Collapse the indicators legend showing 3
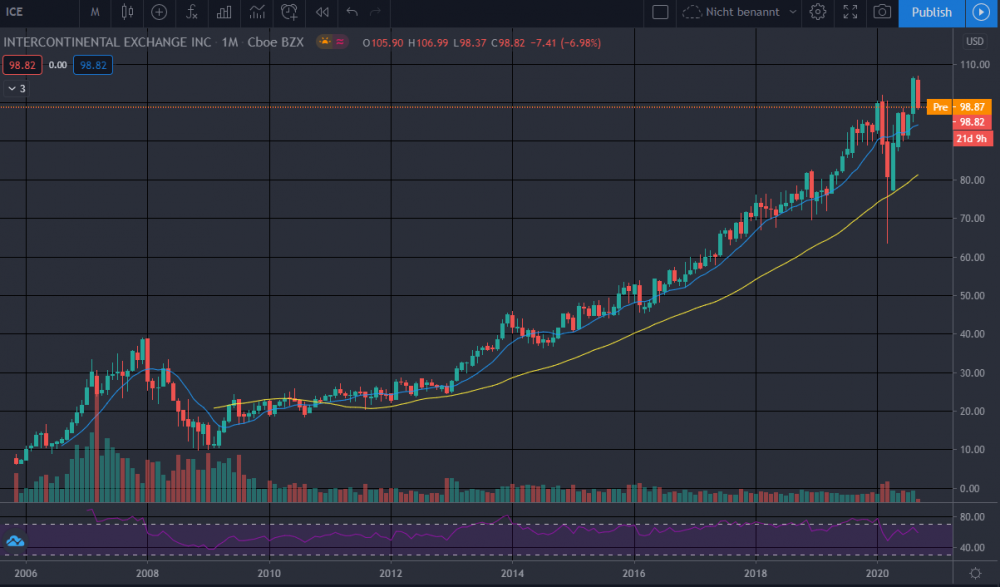Viewport: 1000px width, 587px height. pos(16,89)
